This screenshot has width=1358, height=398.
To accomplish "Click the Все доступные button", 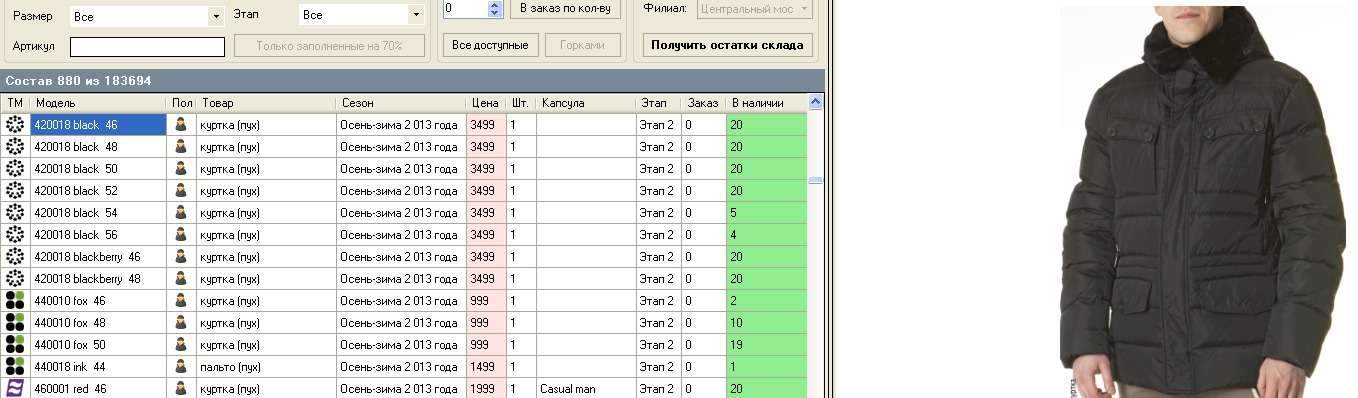I will click(x=491, y=45).
